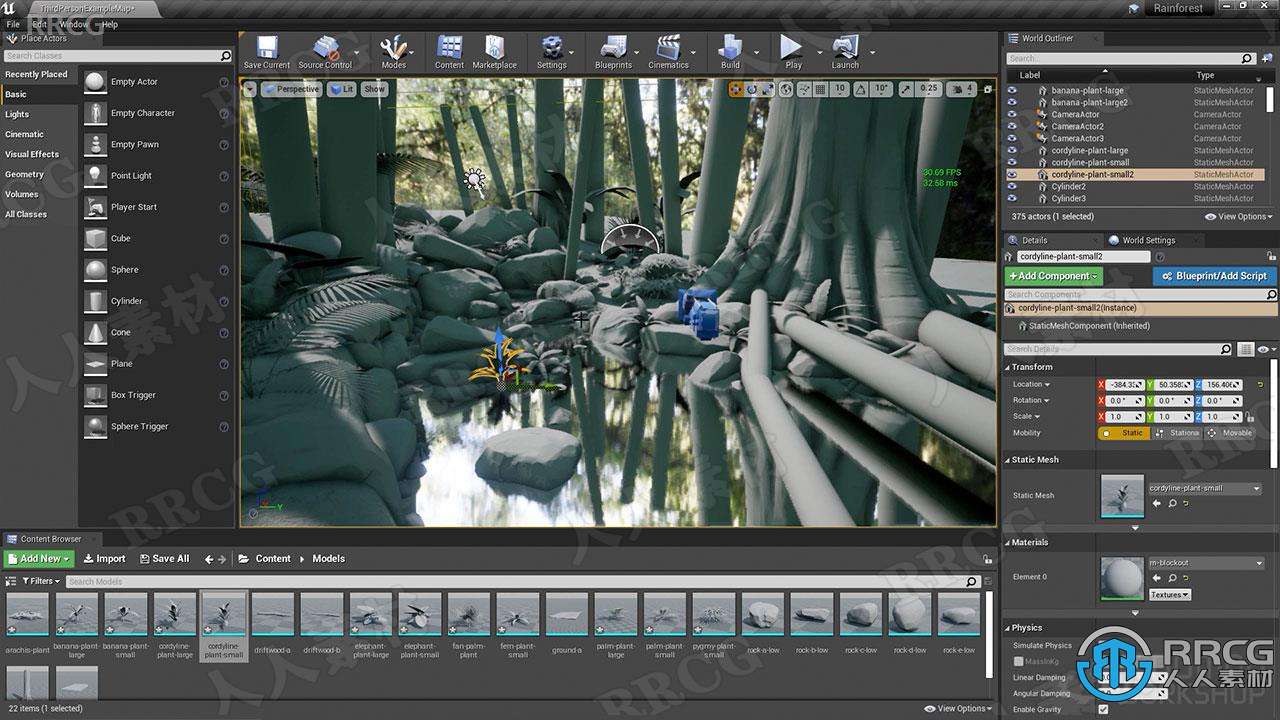This screenshot has height=720, width=1280.
Task: Click Save All button
Action: [x=164, y=559]
